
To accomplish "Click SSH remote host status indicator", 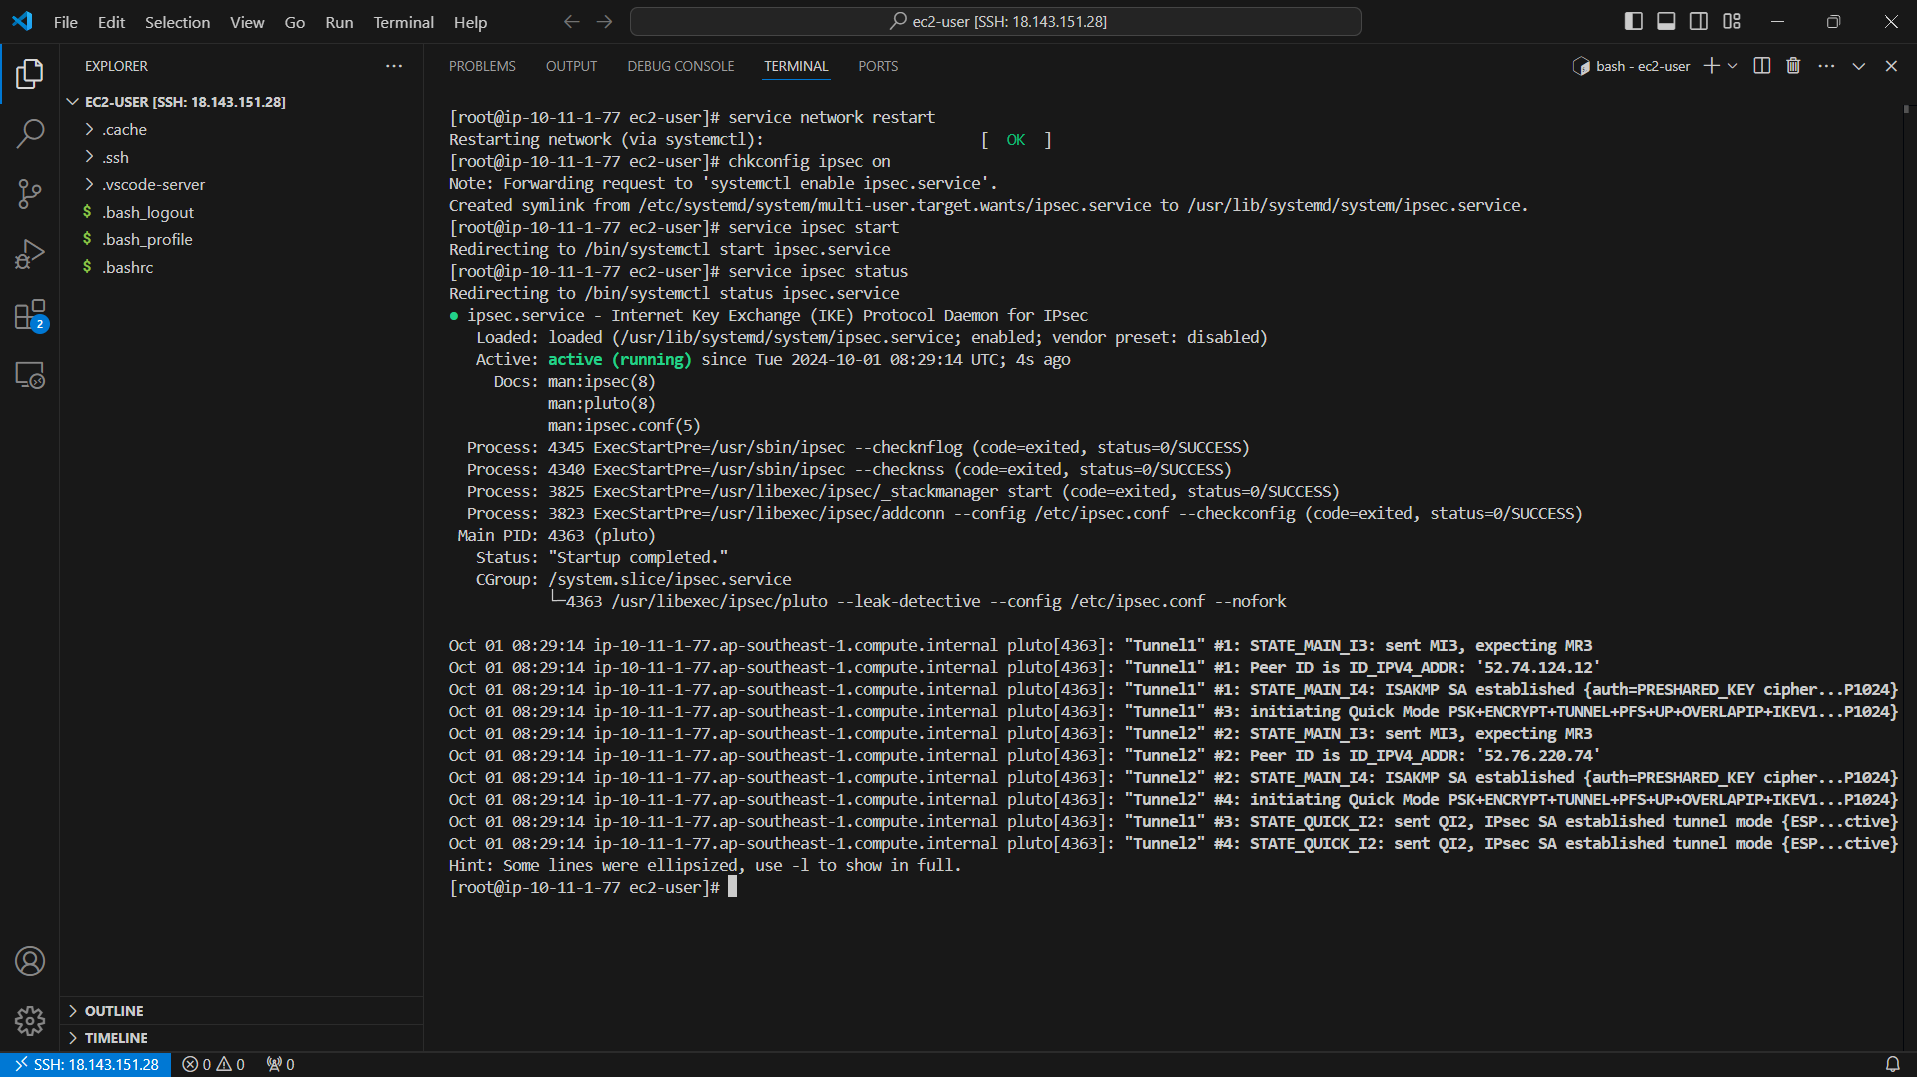I will [x=86, y=1064].
